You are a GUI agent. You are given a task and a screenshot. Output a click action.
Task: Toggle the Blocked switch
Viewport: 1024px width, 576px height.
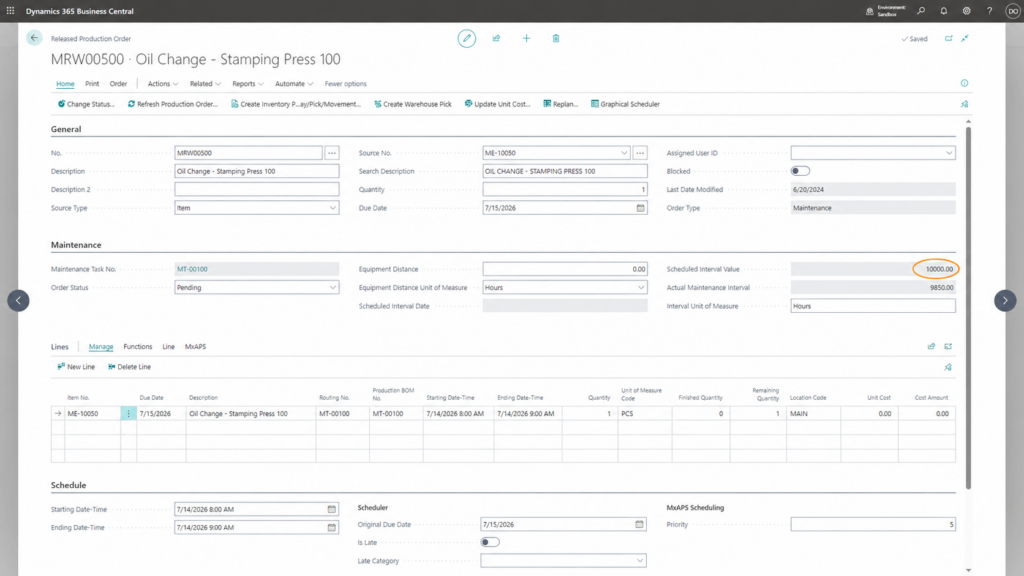pos(800,171)
